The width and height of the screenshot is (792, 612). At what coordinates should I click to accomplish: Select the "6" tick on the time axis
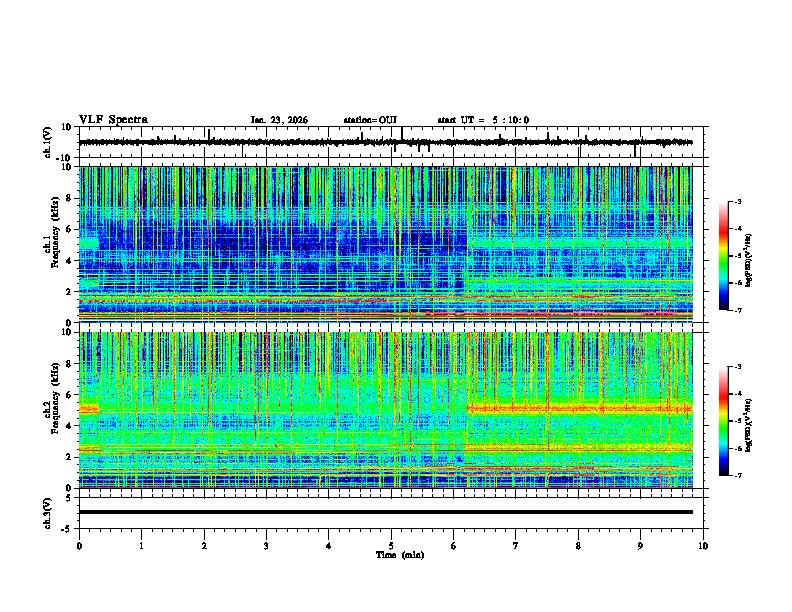[x=453, y=546]
